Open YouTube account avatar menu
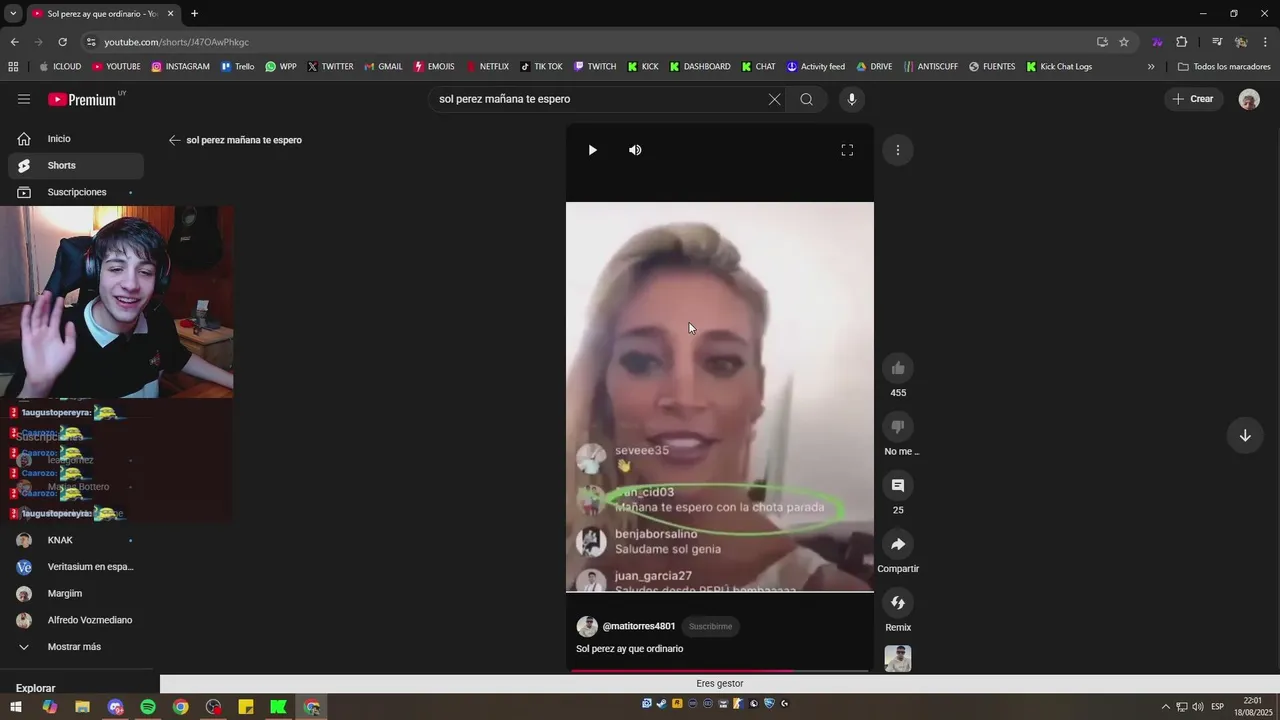 1249,99
